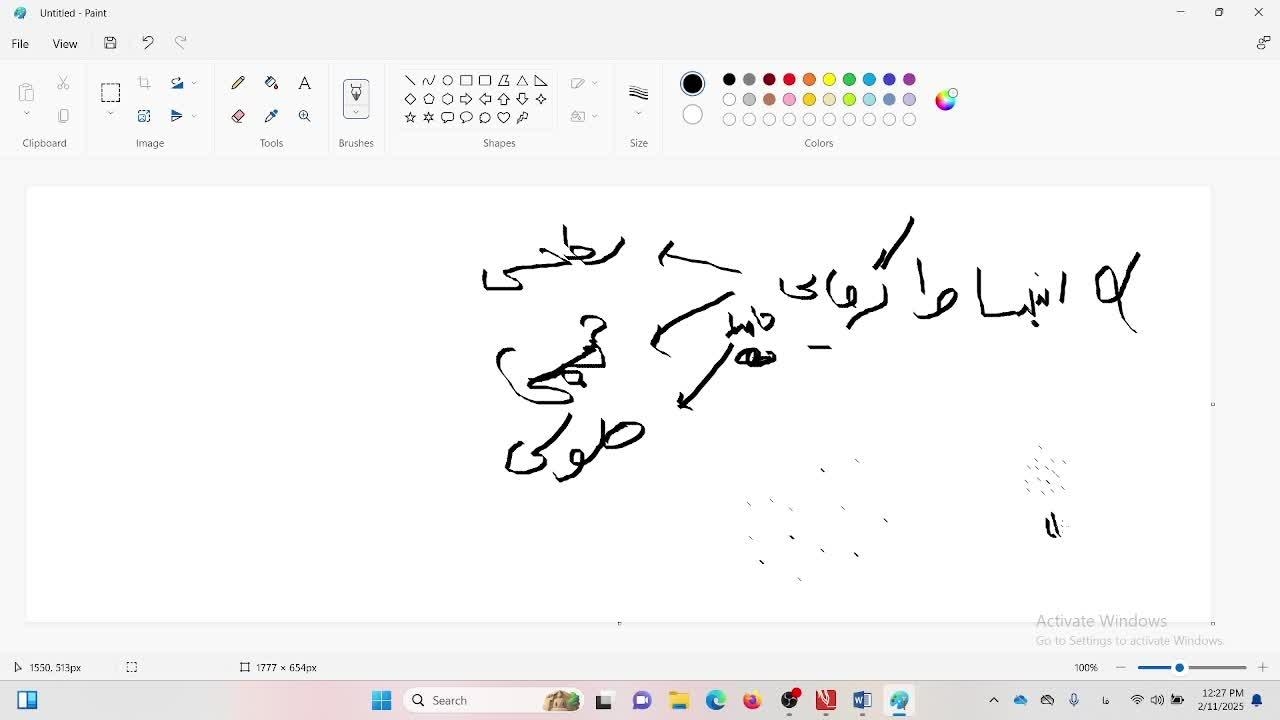
Task: Select the Text tool
Action: point(305,83)
